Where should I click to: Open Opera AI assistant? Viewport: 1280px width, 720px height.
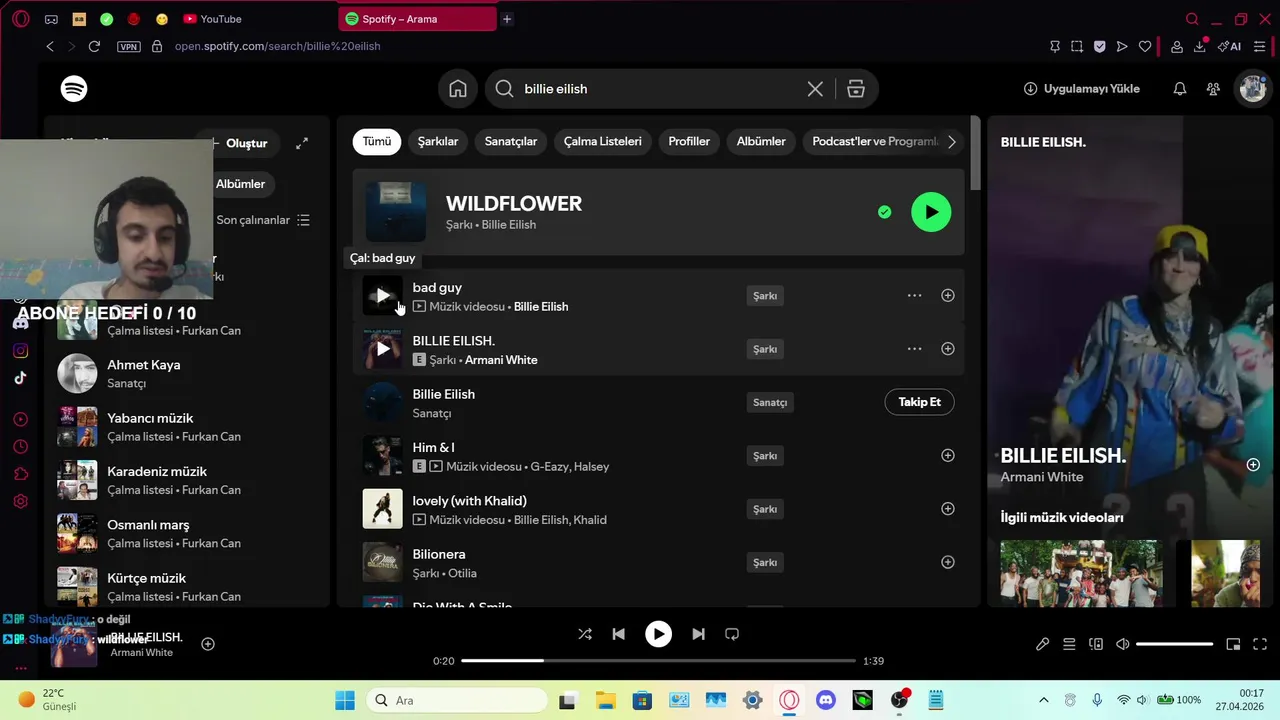point(1230,46)
